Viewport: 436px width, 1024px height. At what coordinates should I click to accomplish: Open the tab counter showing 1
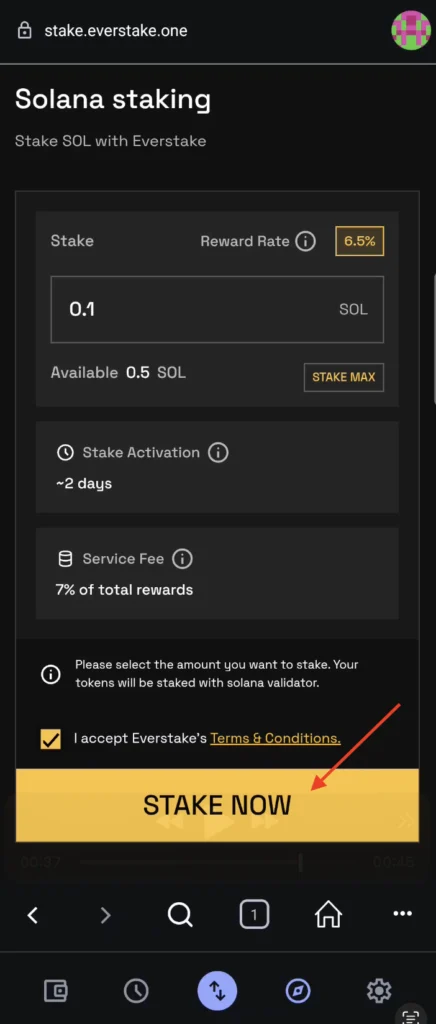tap(255, 914)
